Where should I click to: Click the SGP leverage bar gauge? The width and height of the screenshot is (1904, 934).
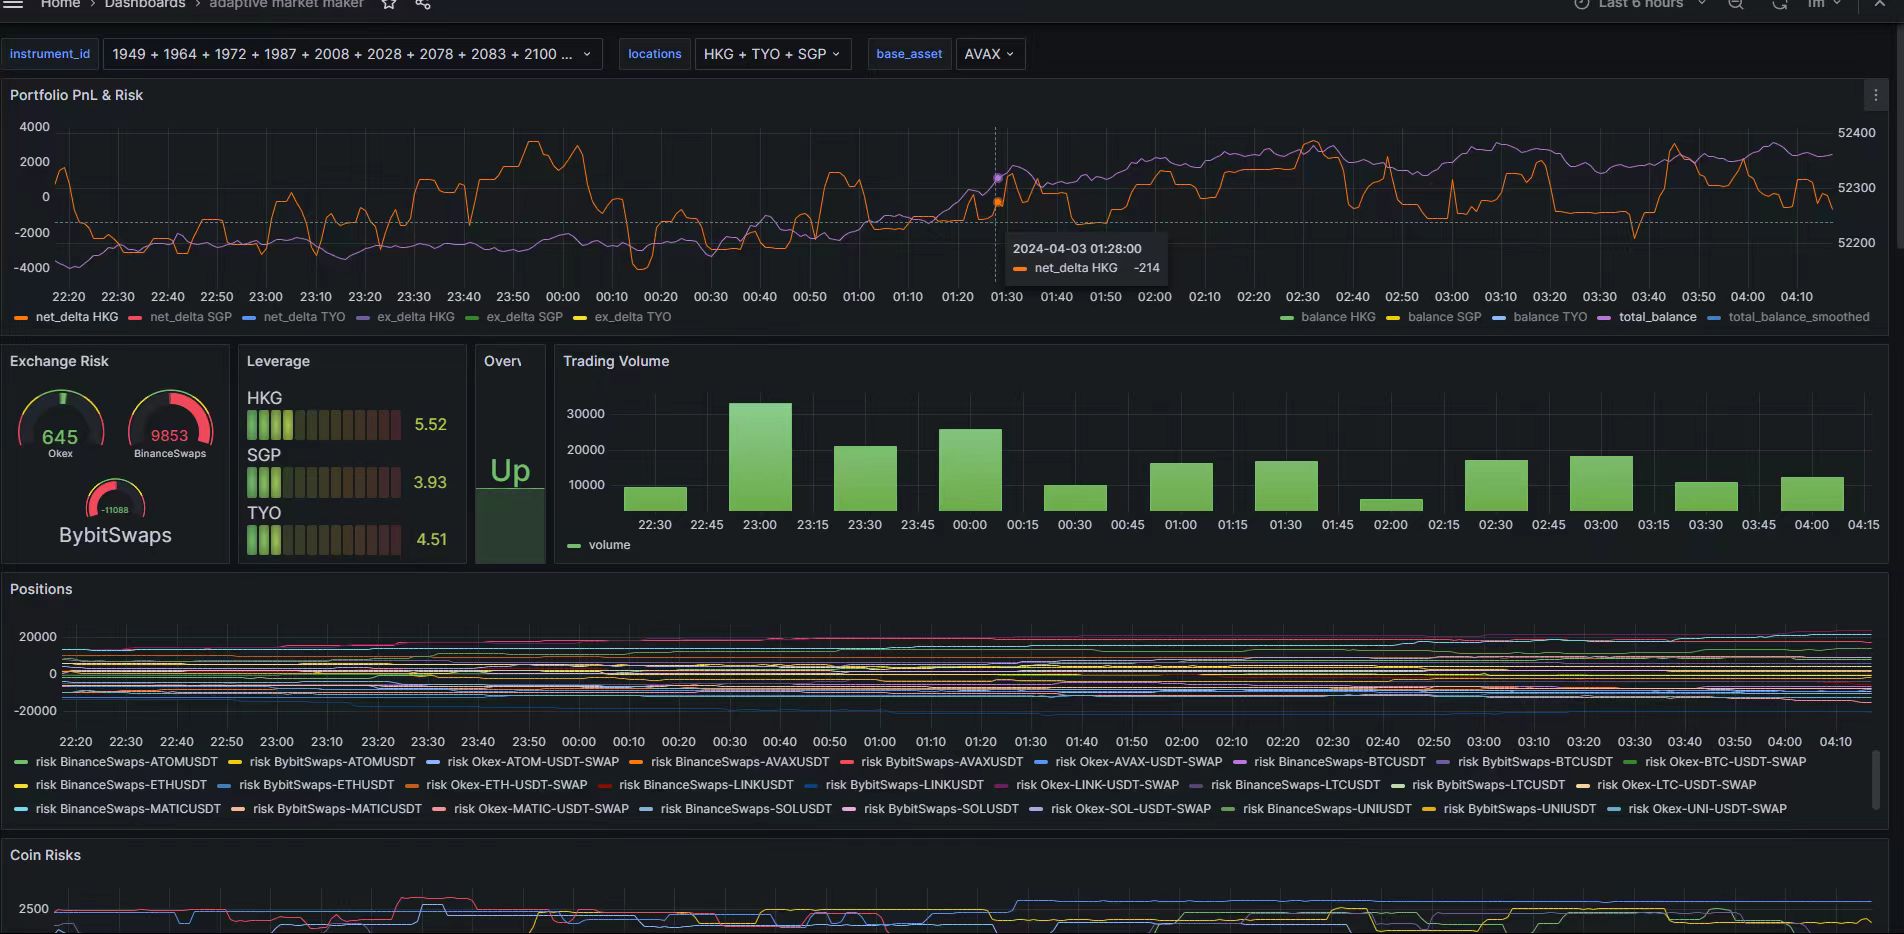pyautogui.click(x=325, y=482)
